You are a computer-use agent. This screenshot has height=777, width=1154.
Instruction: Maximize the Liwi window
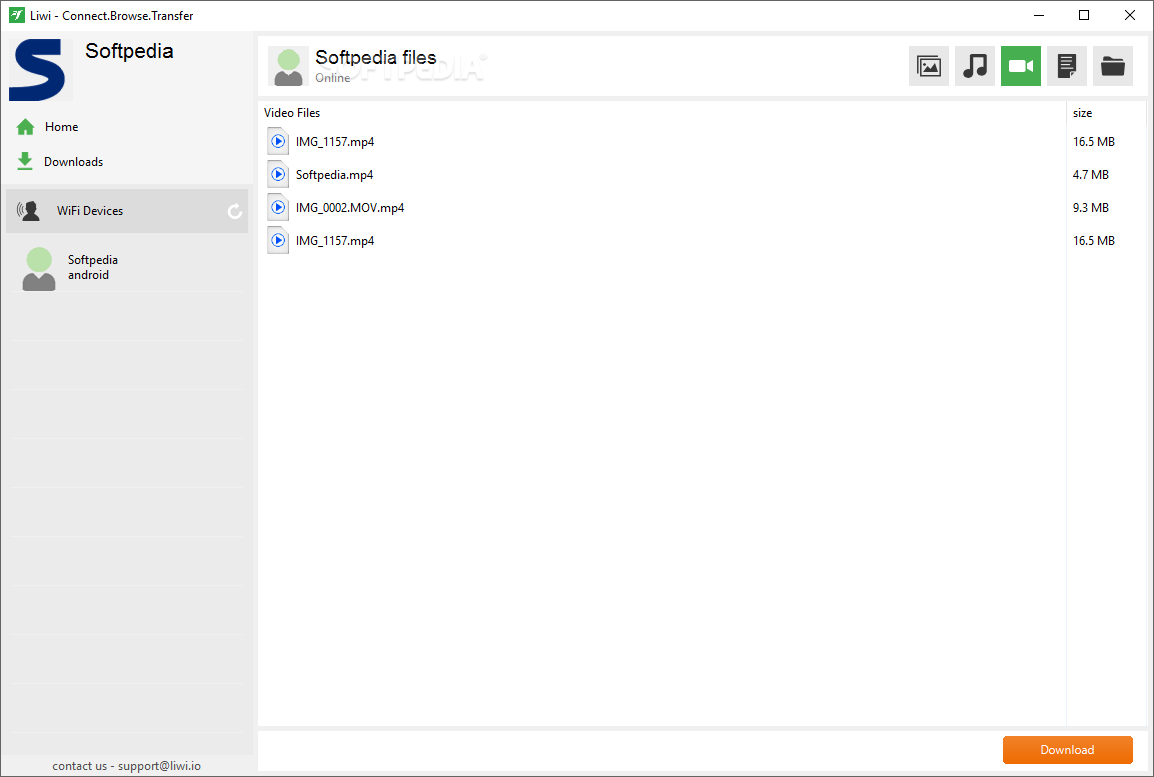(x=1084, y=15)
